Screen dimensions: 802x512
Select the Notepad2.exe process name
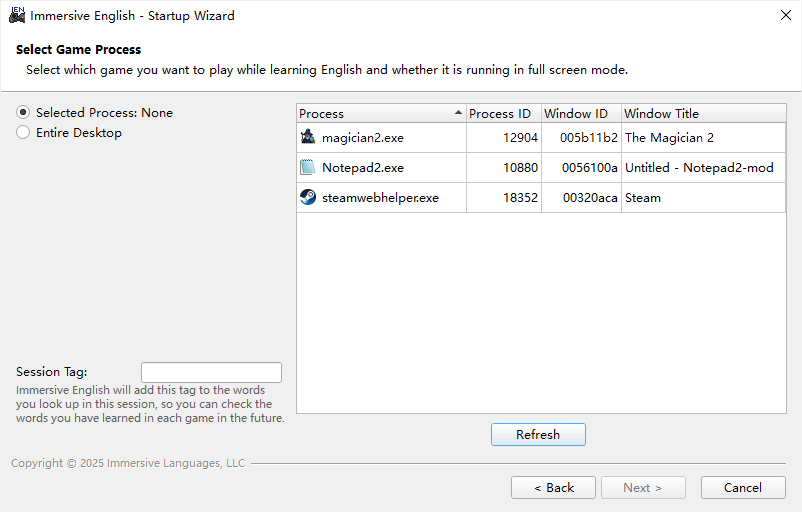(363, 168)
